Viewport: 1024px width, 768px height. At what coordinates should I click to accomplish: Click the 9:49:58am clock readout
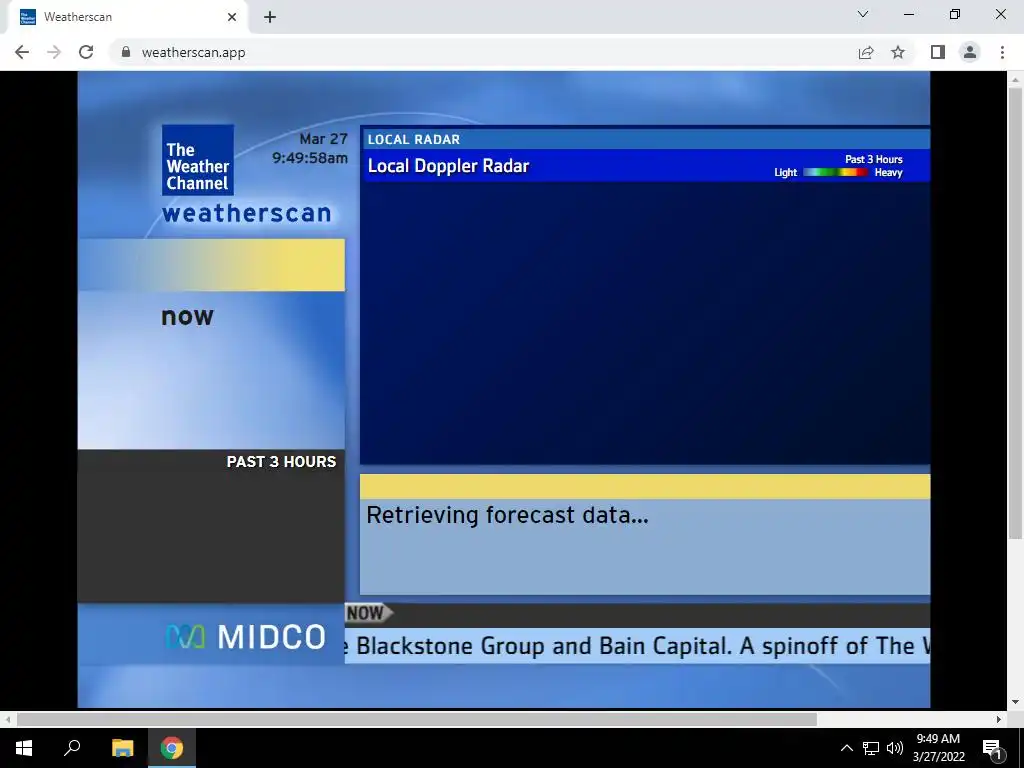pos(310,158)
